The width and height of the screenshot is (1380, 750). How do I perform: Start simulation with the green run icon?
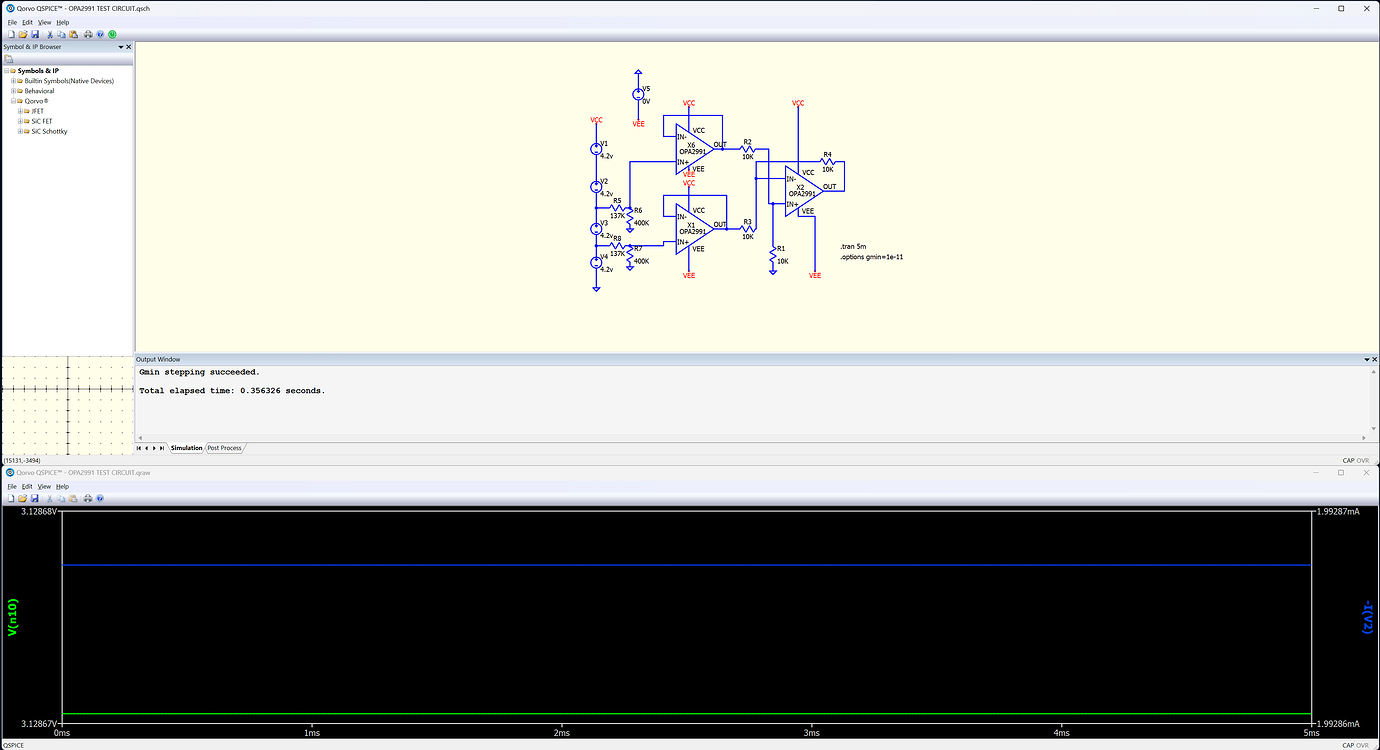pos(112,33)
